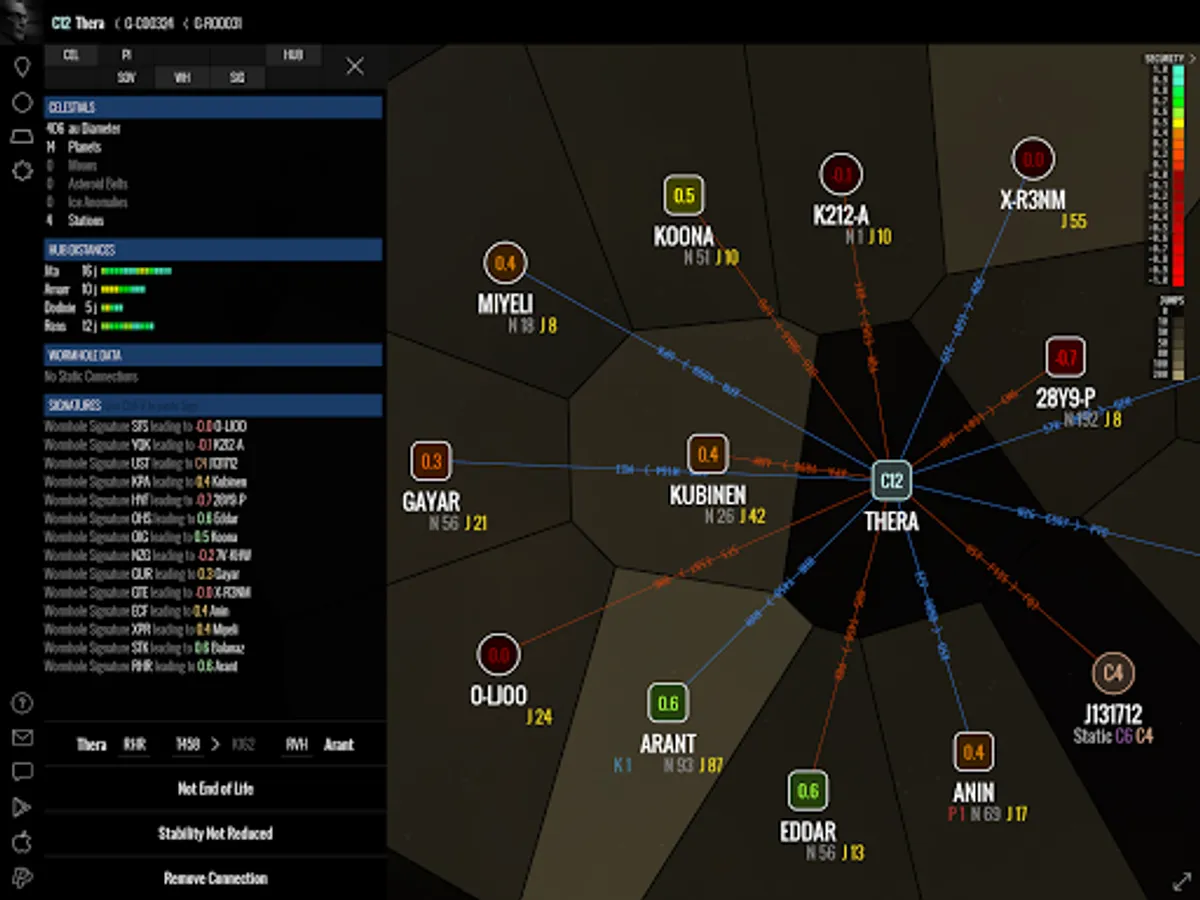This screenshot has width=1200, height=900.
Task: Edit the RVH destination signature field
Action: pyautogui.click(x=297, y=745)
